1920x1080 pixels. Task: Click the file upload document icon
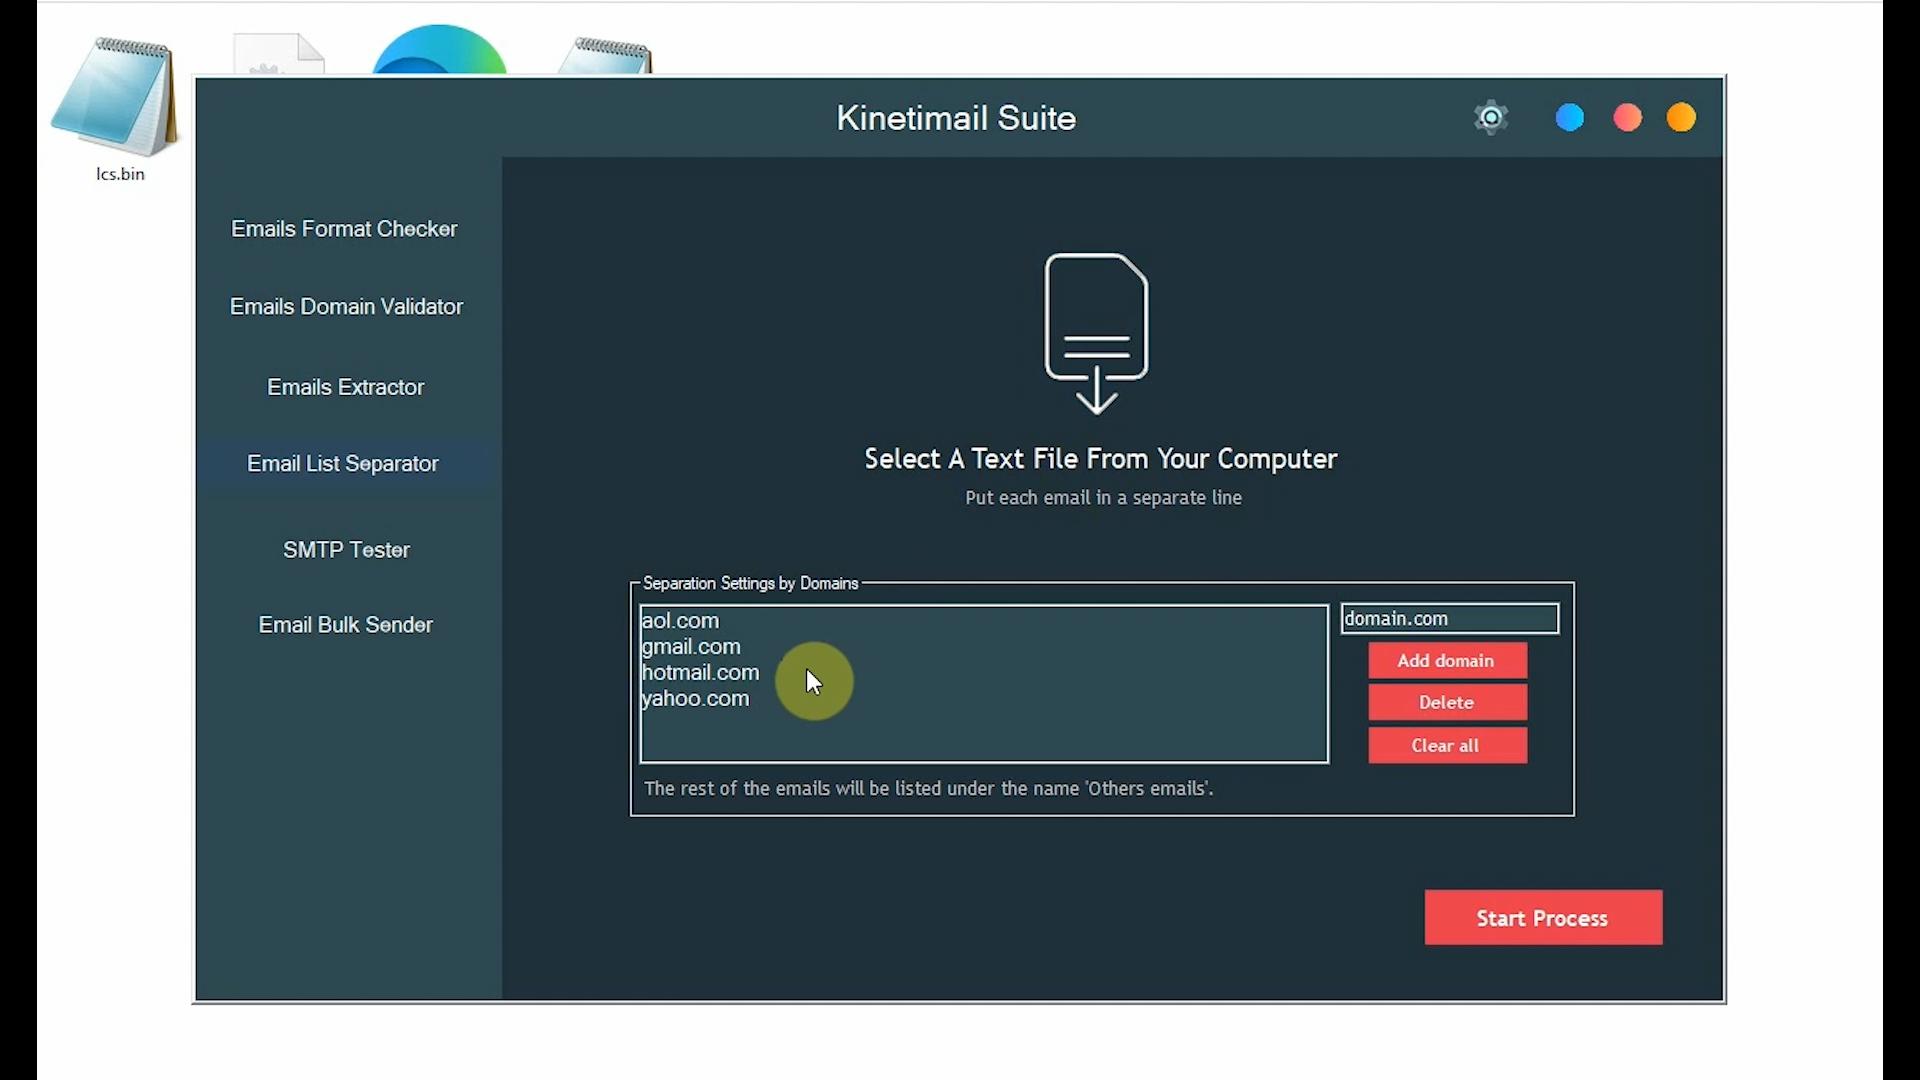[x=1097, y=330]
